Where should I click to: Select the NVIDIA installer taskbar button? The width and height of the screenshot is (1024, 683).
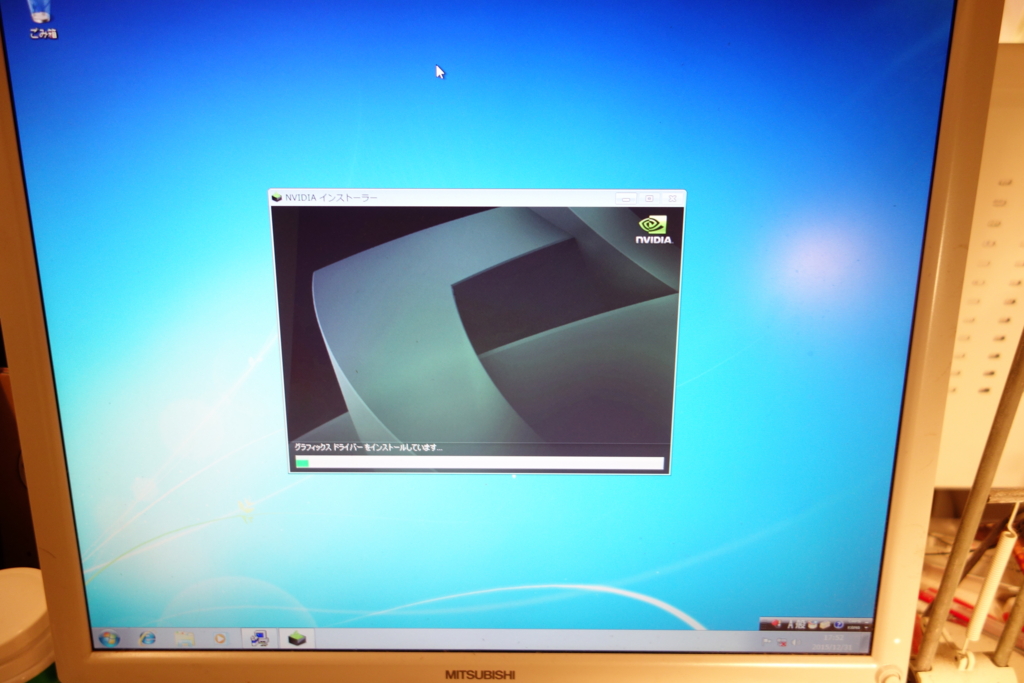[x=297, y=638]
